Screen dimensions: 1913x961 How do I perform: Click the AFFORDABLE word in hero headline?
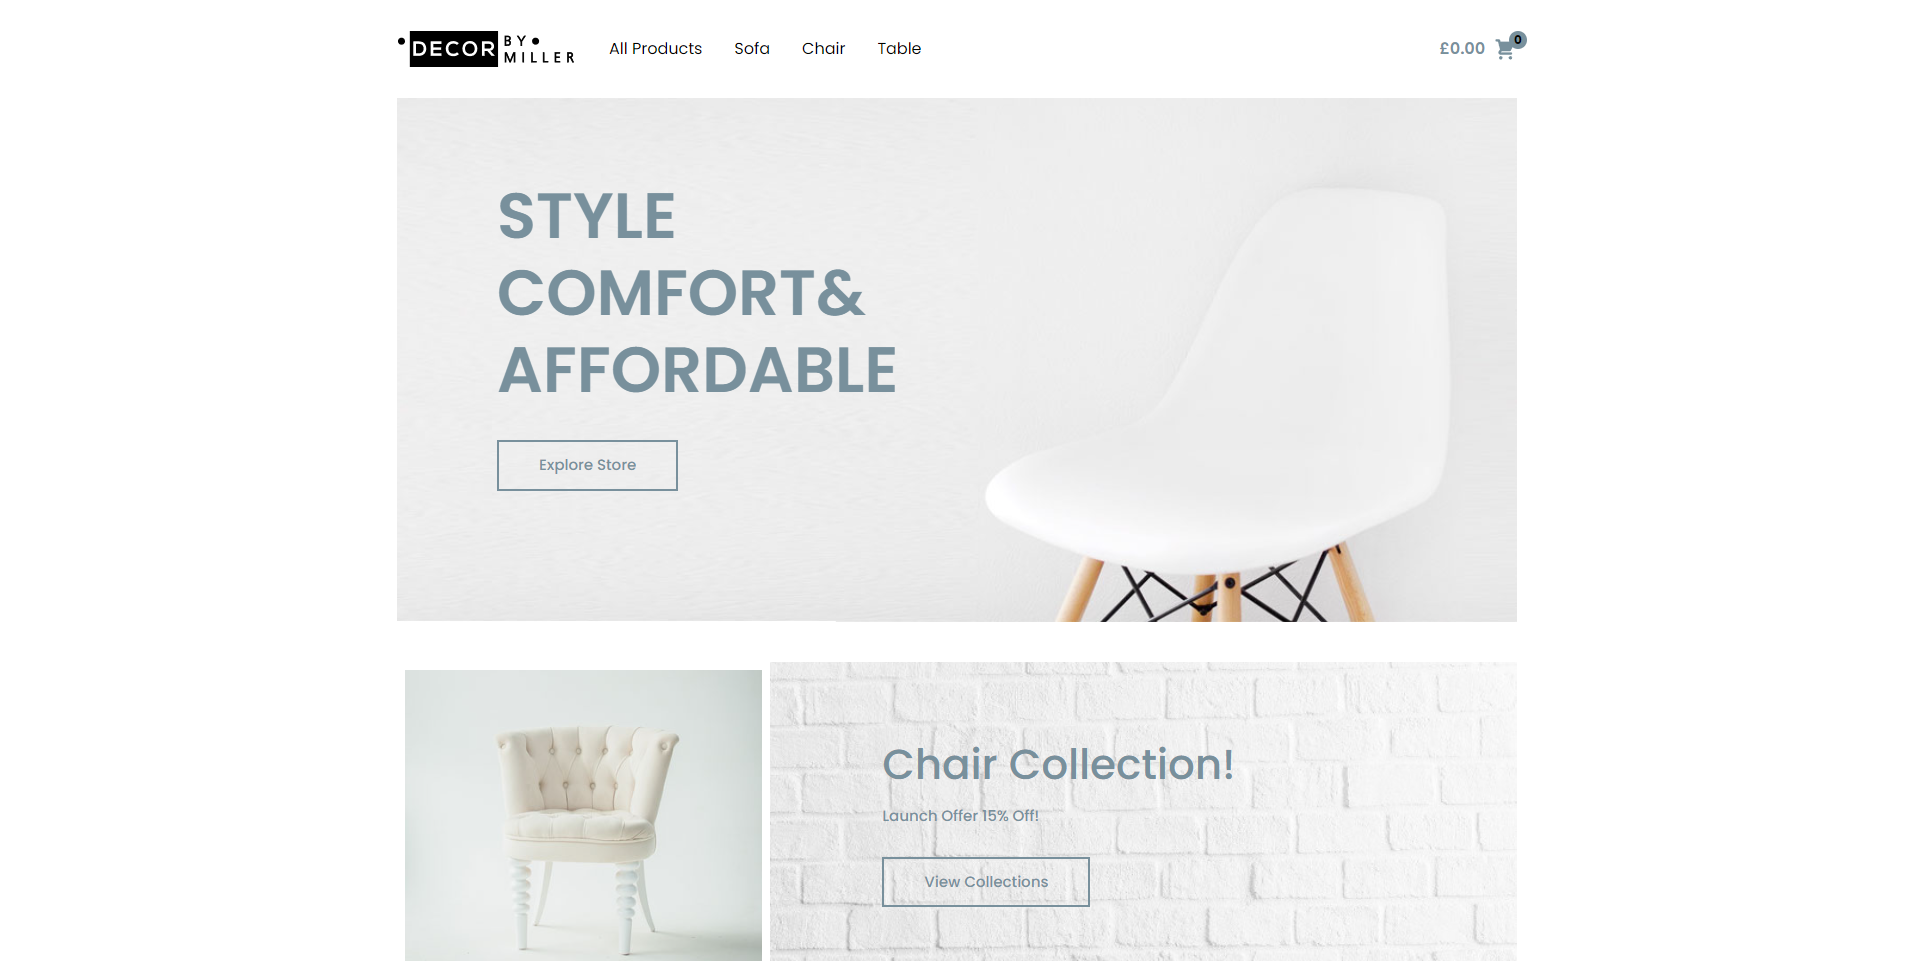pyautogui.click(x=697, y=371)
